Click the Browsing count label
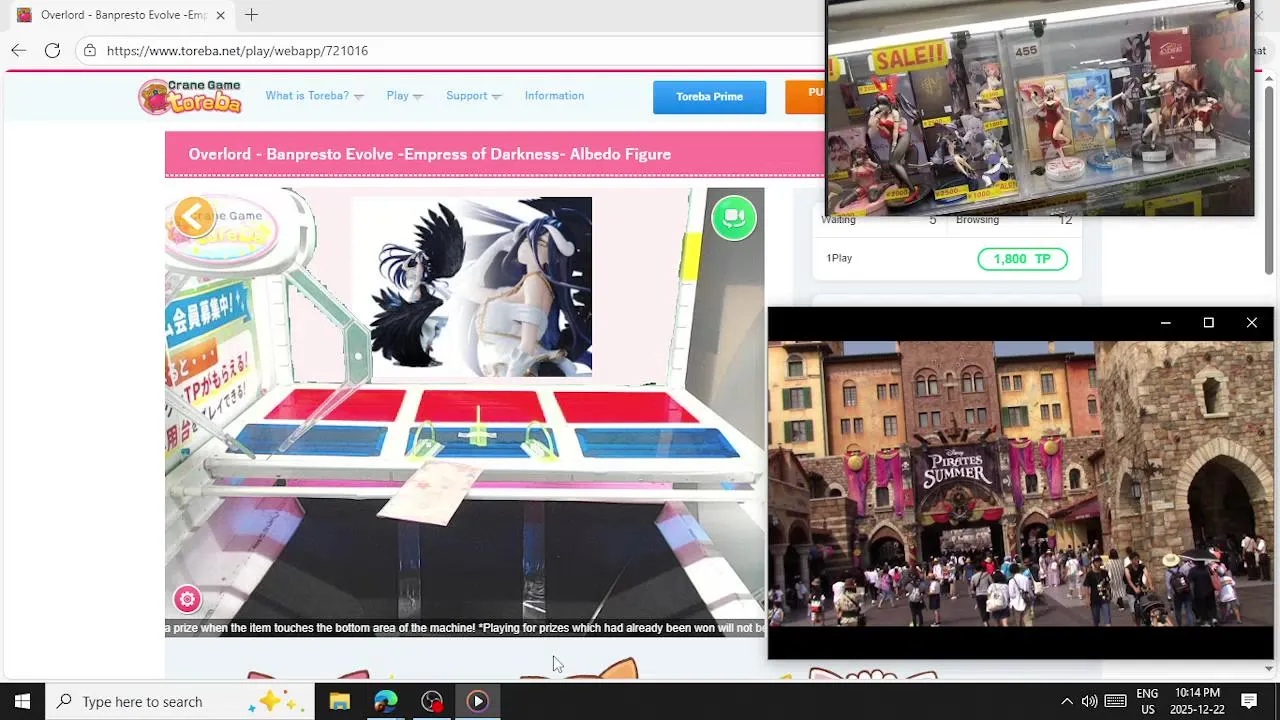This screenshot has height=720, width=1280. coord(977,220)
